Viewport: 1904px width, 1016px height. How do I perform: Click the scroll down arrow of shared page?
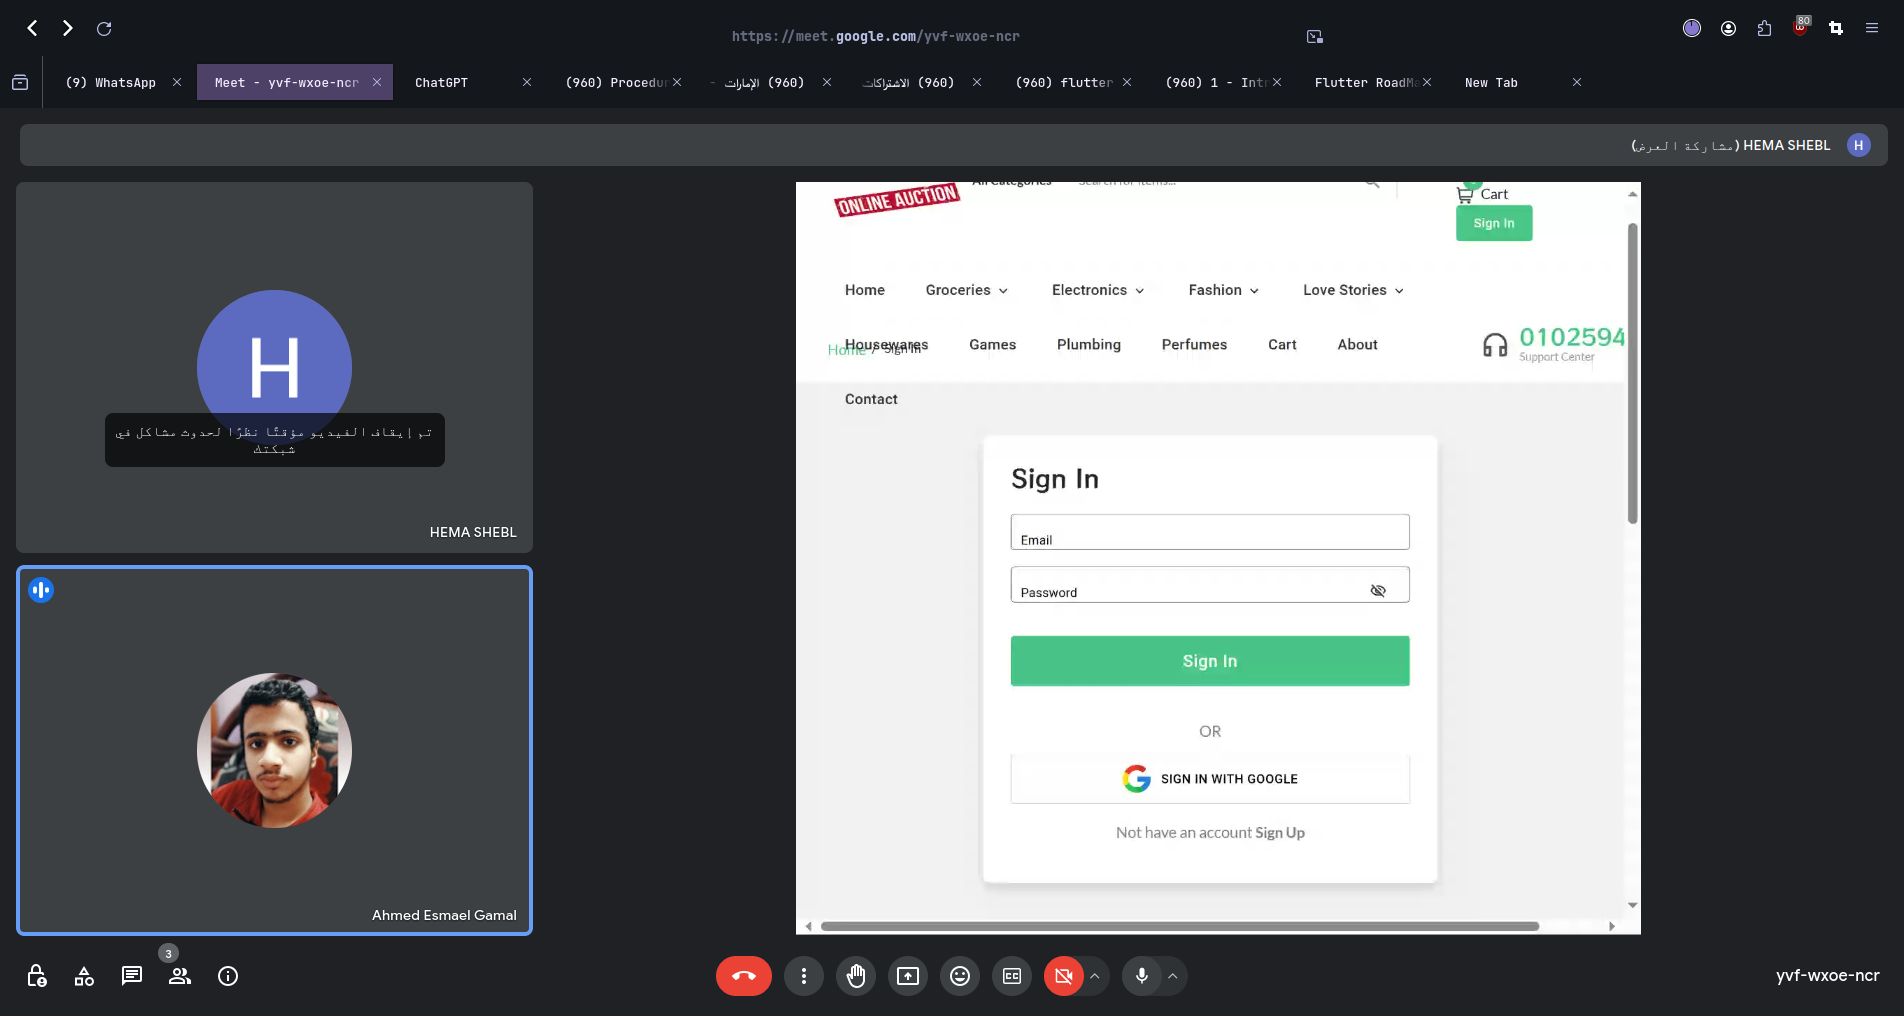point(1633,905)
